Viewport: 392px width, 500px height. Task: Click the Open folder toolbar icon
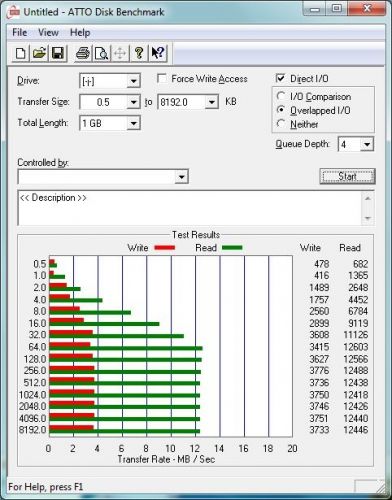click(39, 53)
